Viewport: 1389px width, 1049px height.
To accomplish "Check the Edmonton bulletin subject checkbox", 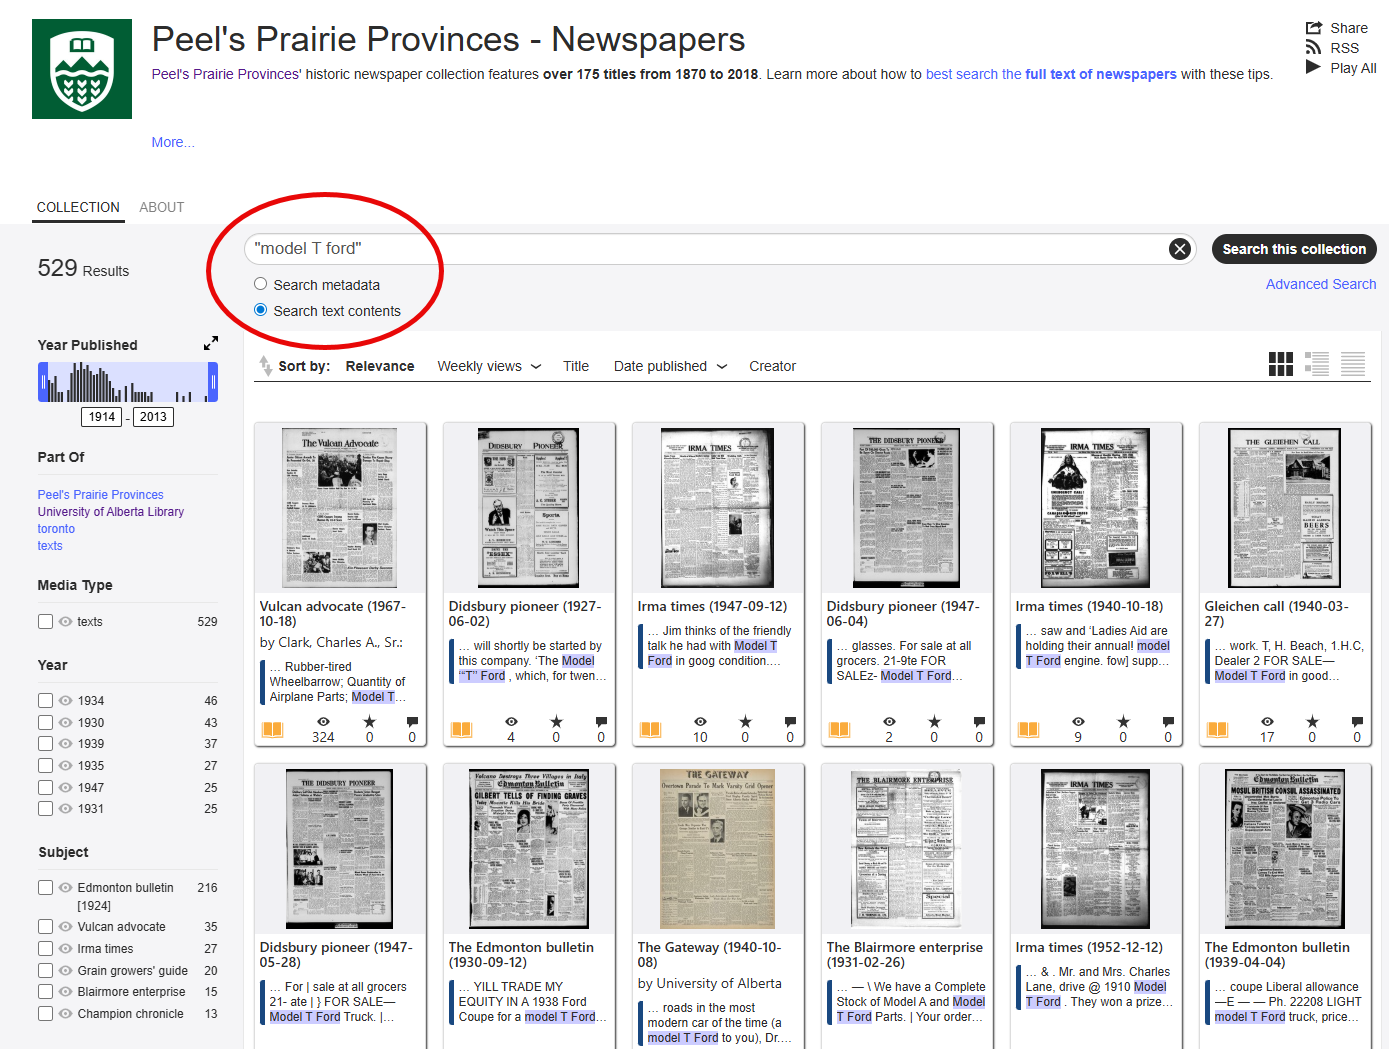I will [45, 887].
